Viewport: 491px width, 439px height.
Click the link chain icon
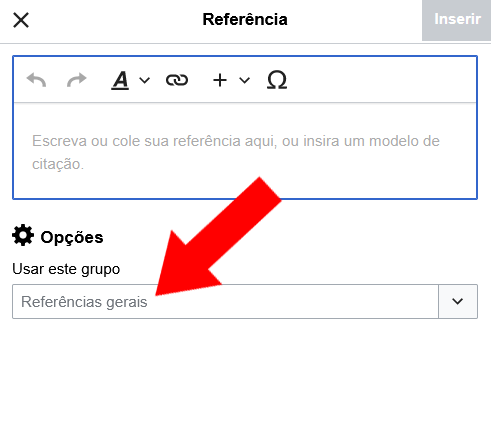click(177, 80)
